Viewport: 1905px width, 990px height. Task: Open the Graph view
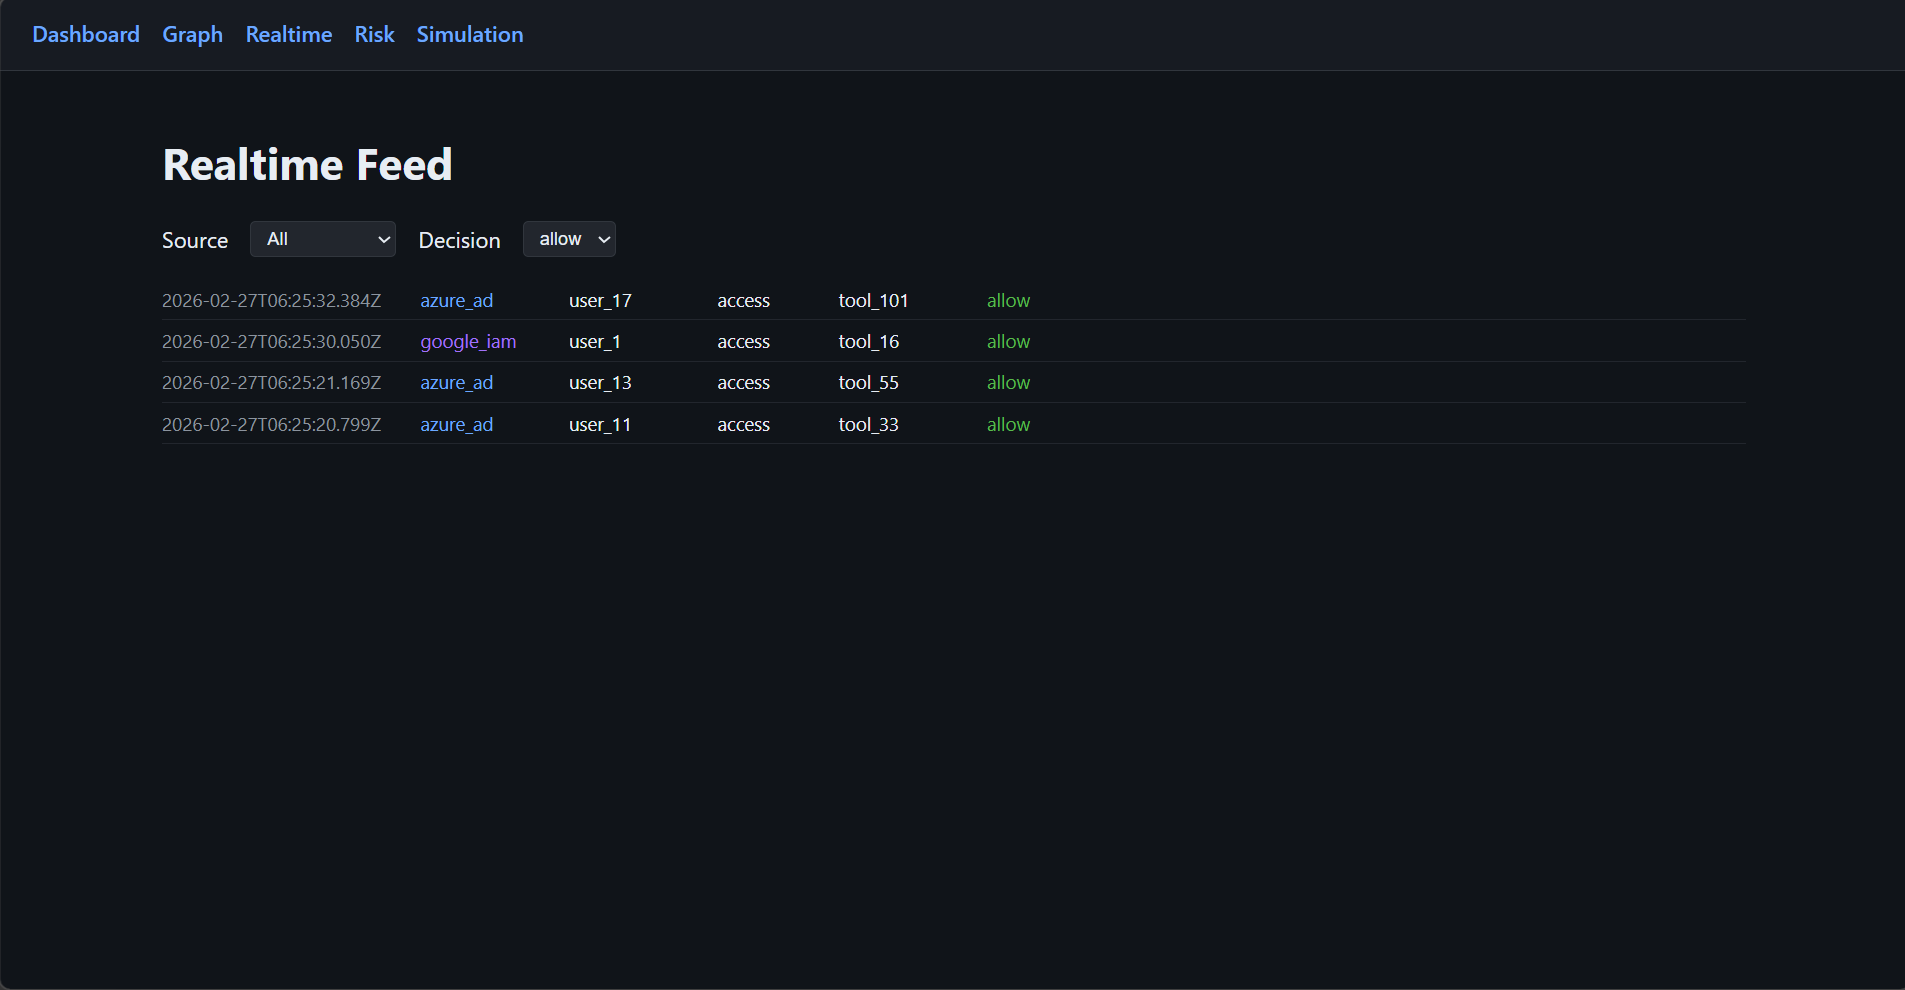[x=192, y=34]
